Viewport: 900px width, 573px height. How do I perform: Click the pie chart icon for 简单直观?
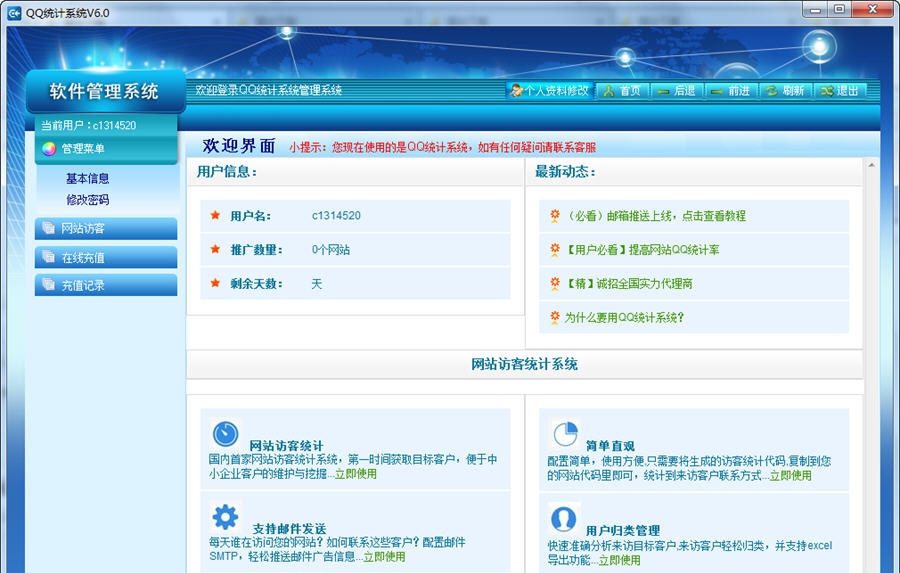[565, 434]
